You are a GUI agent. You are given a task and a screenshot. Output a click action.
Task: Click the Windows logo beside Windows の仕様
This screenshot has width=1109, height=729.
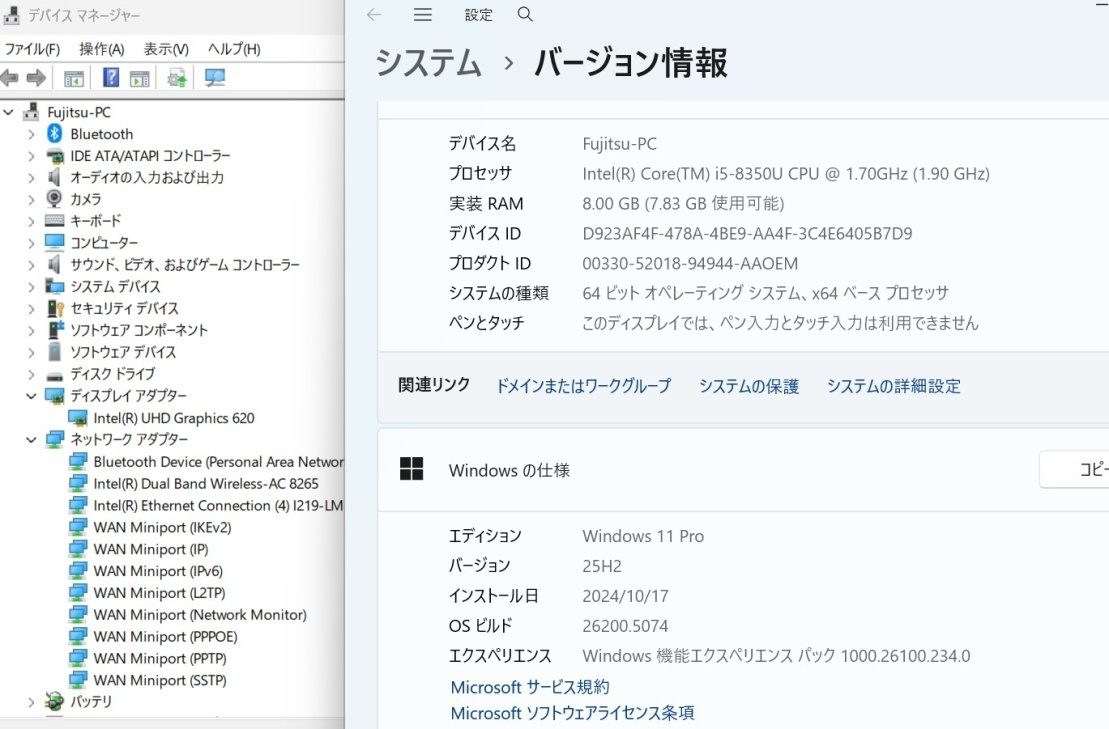(412, 469)
